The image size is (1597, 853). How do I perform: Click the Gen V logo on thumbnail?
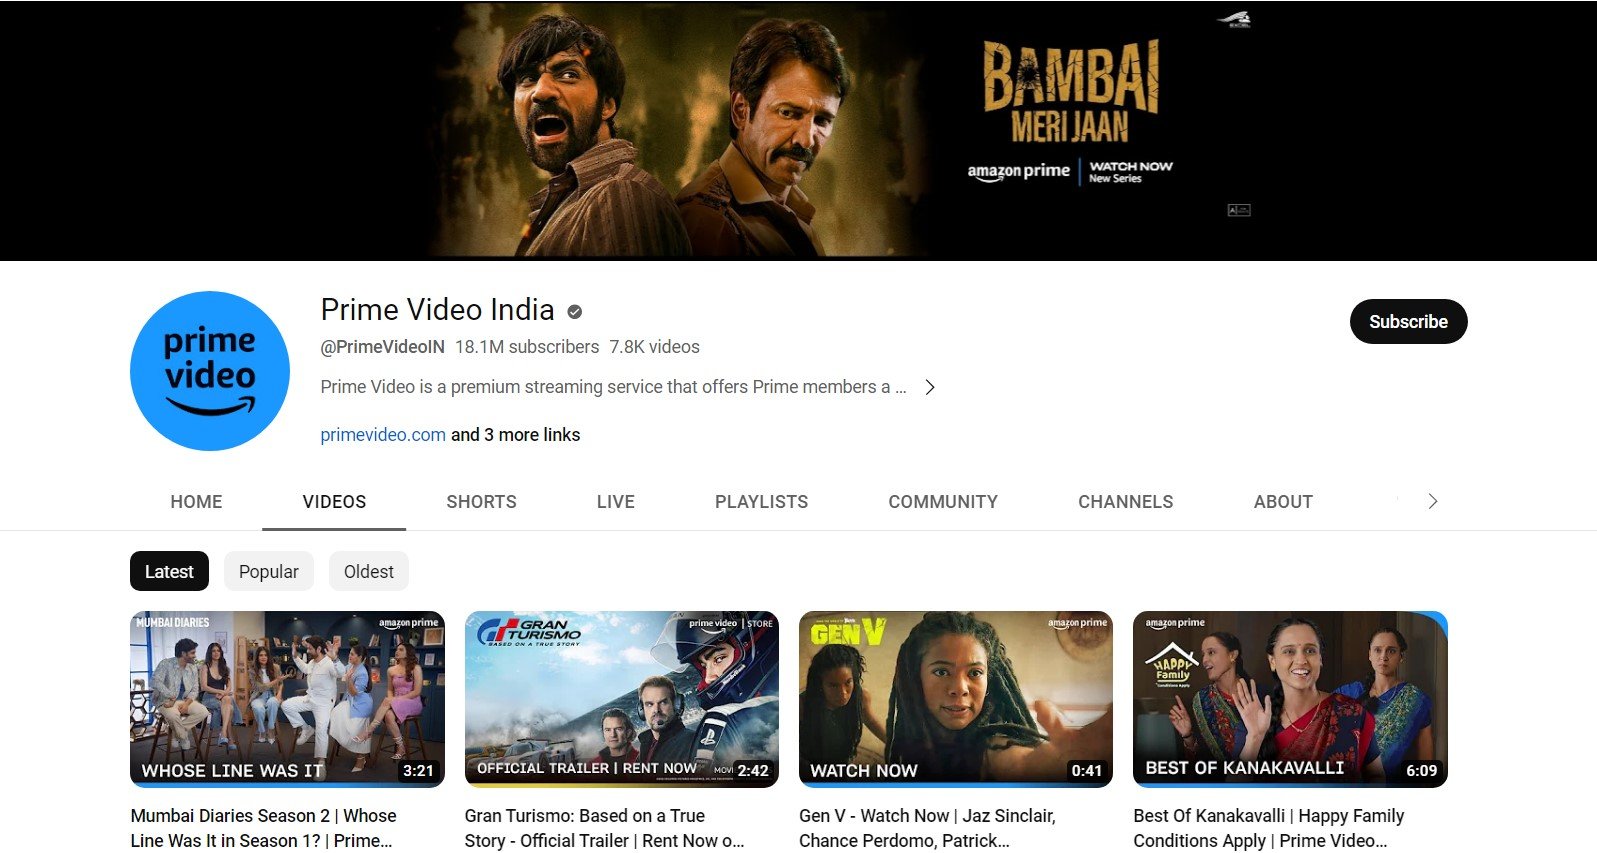[848, 633]
